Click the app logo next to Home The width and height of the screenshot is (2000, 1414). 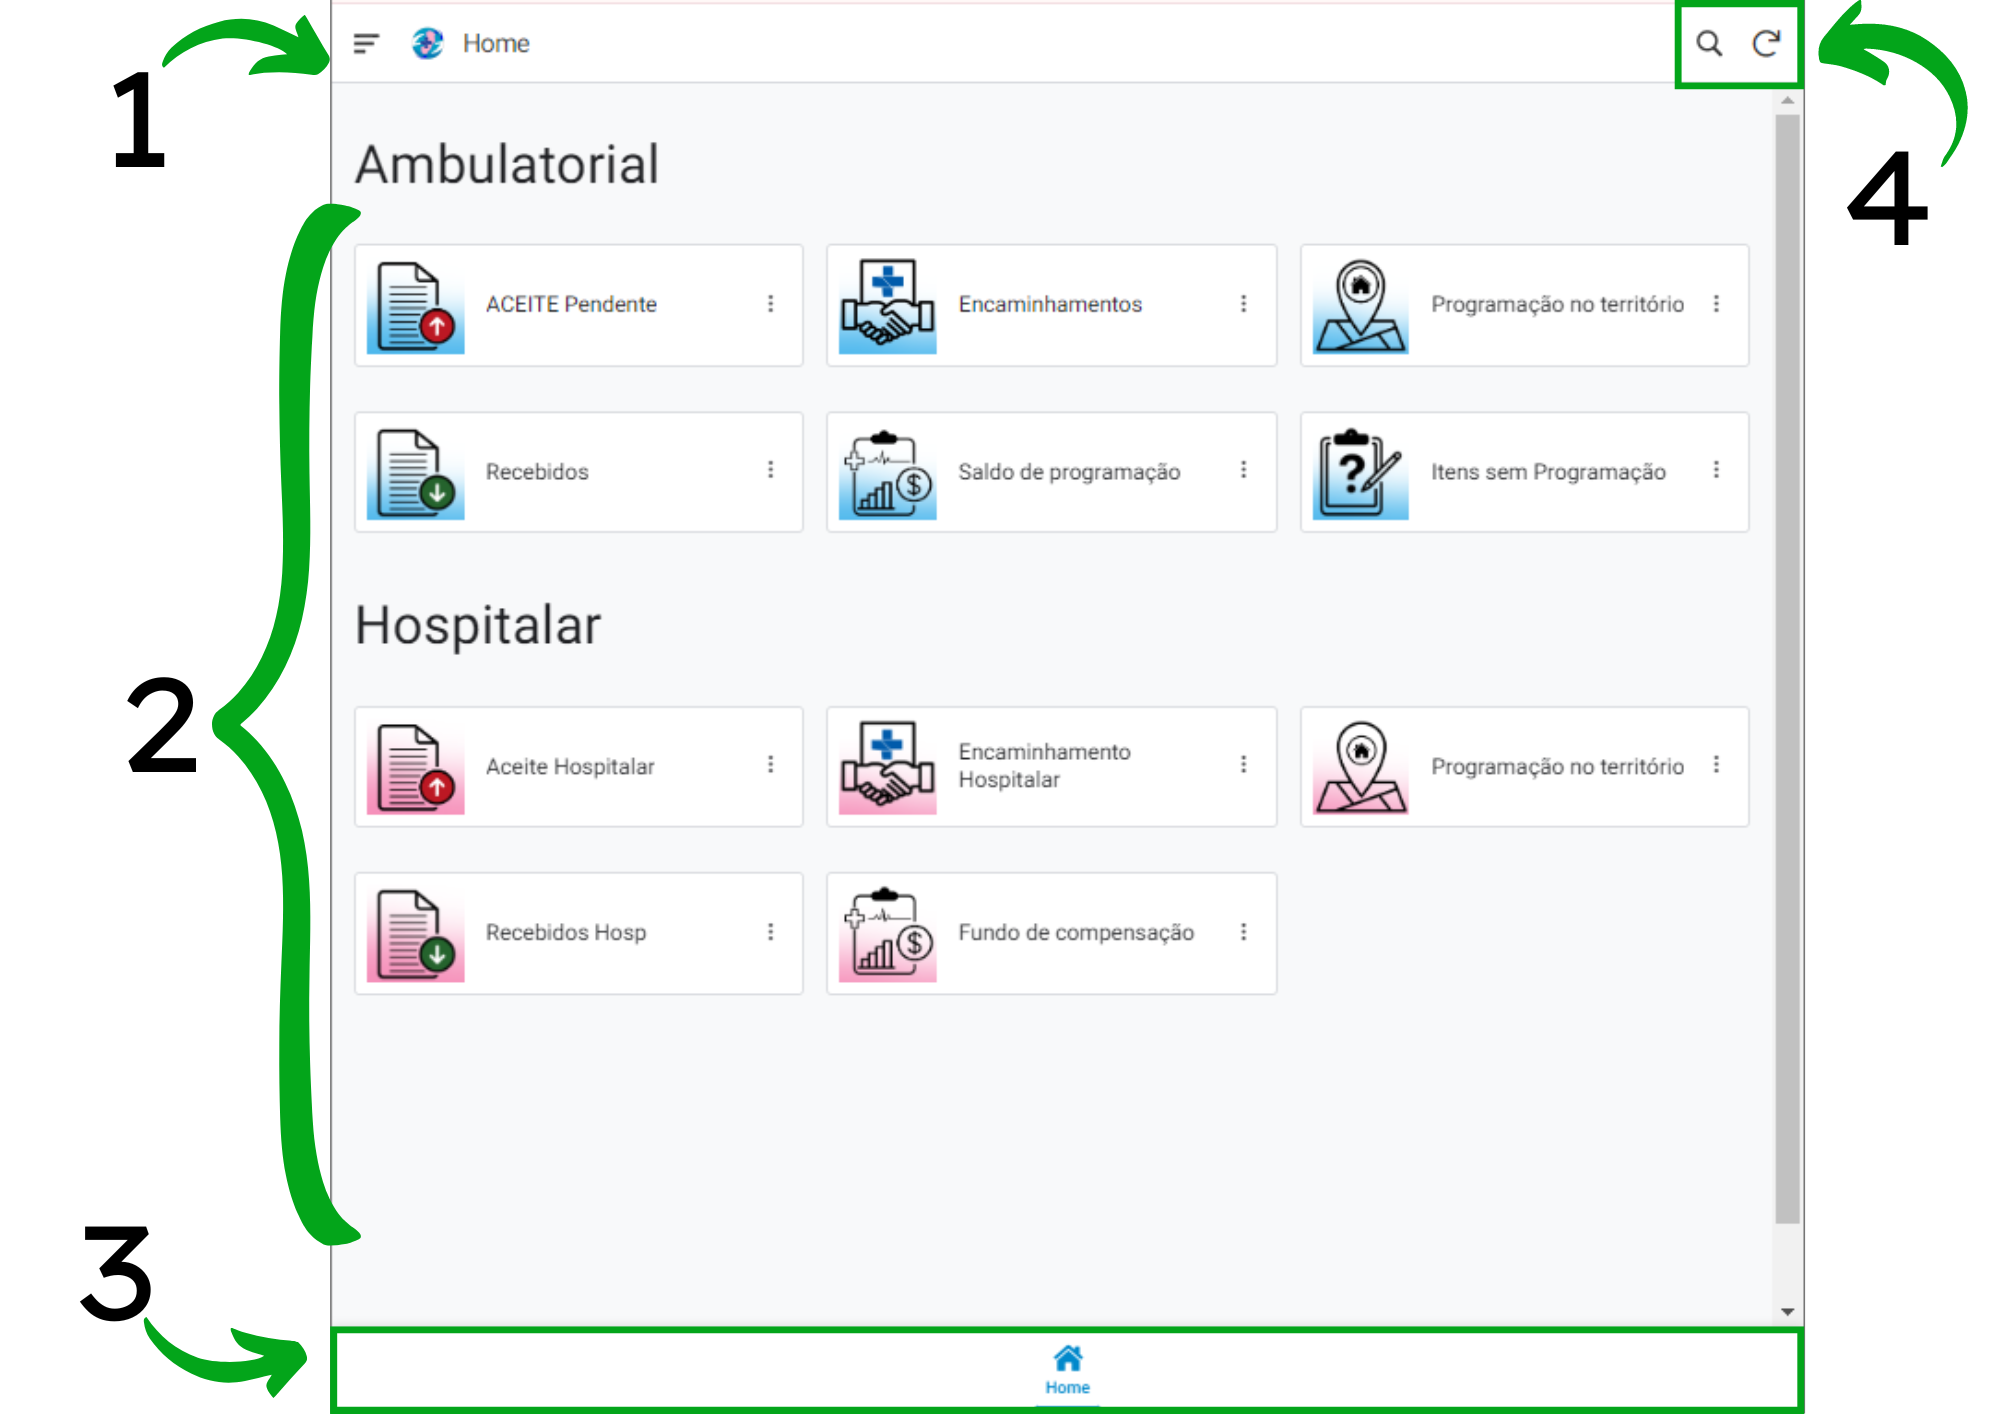(x=428, y=43)
